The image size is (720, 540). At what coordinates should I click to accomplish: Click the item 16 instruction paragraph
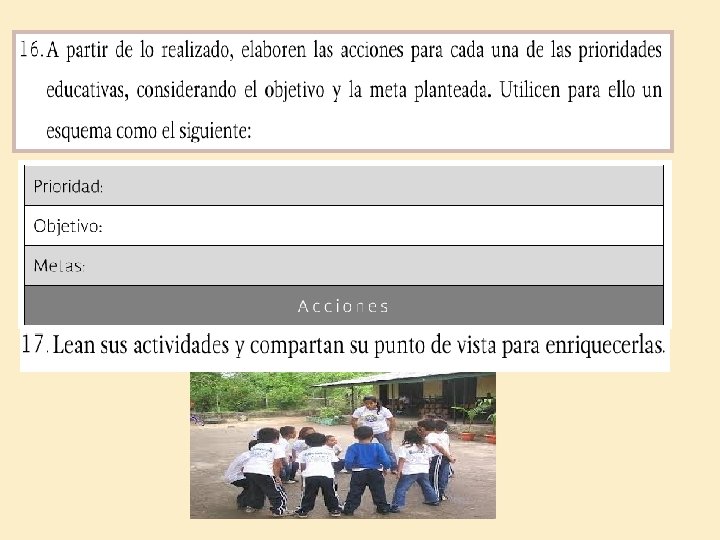point(343,91)
